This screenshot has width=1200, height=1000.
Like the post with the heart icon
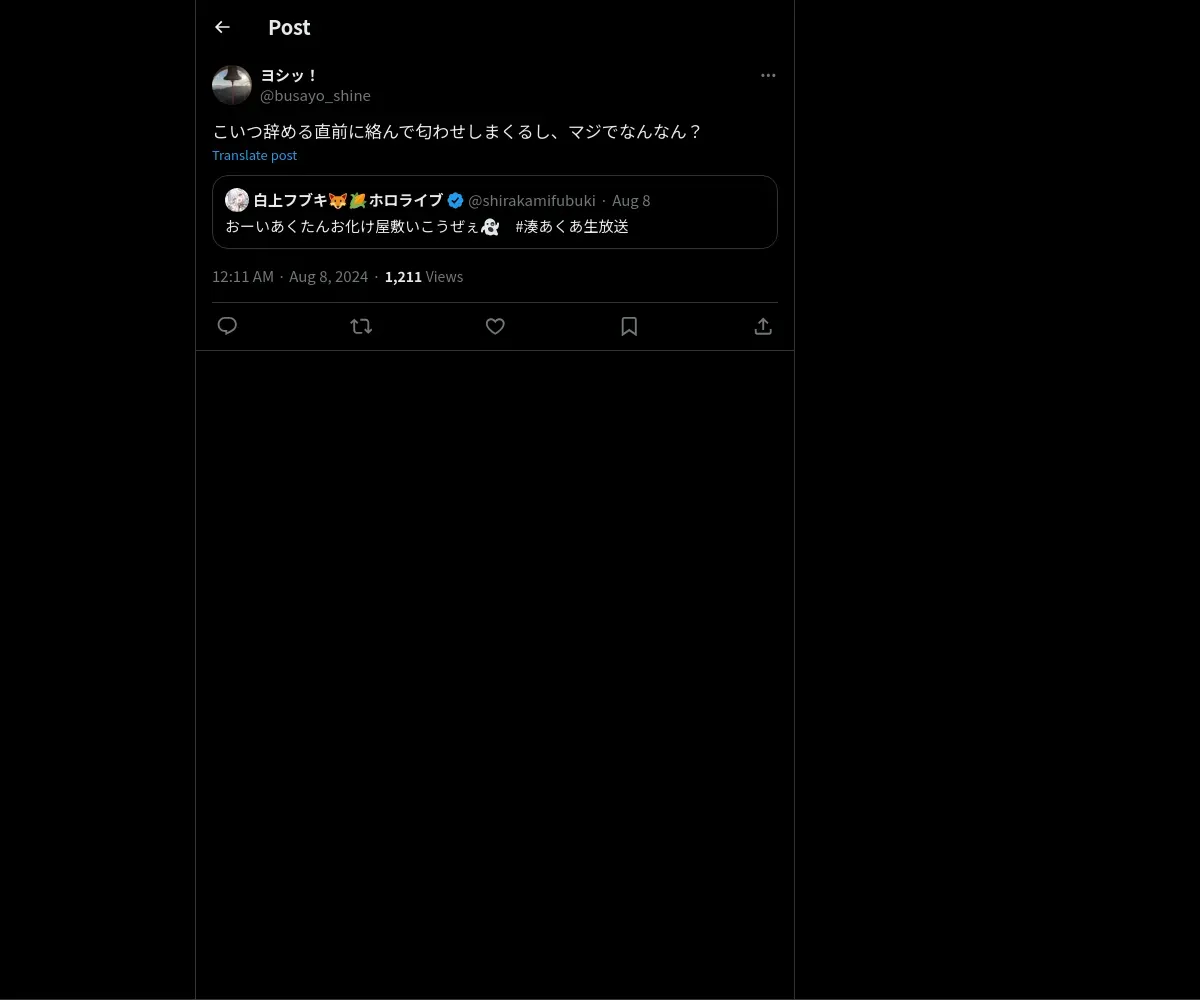(495, 326)
